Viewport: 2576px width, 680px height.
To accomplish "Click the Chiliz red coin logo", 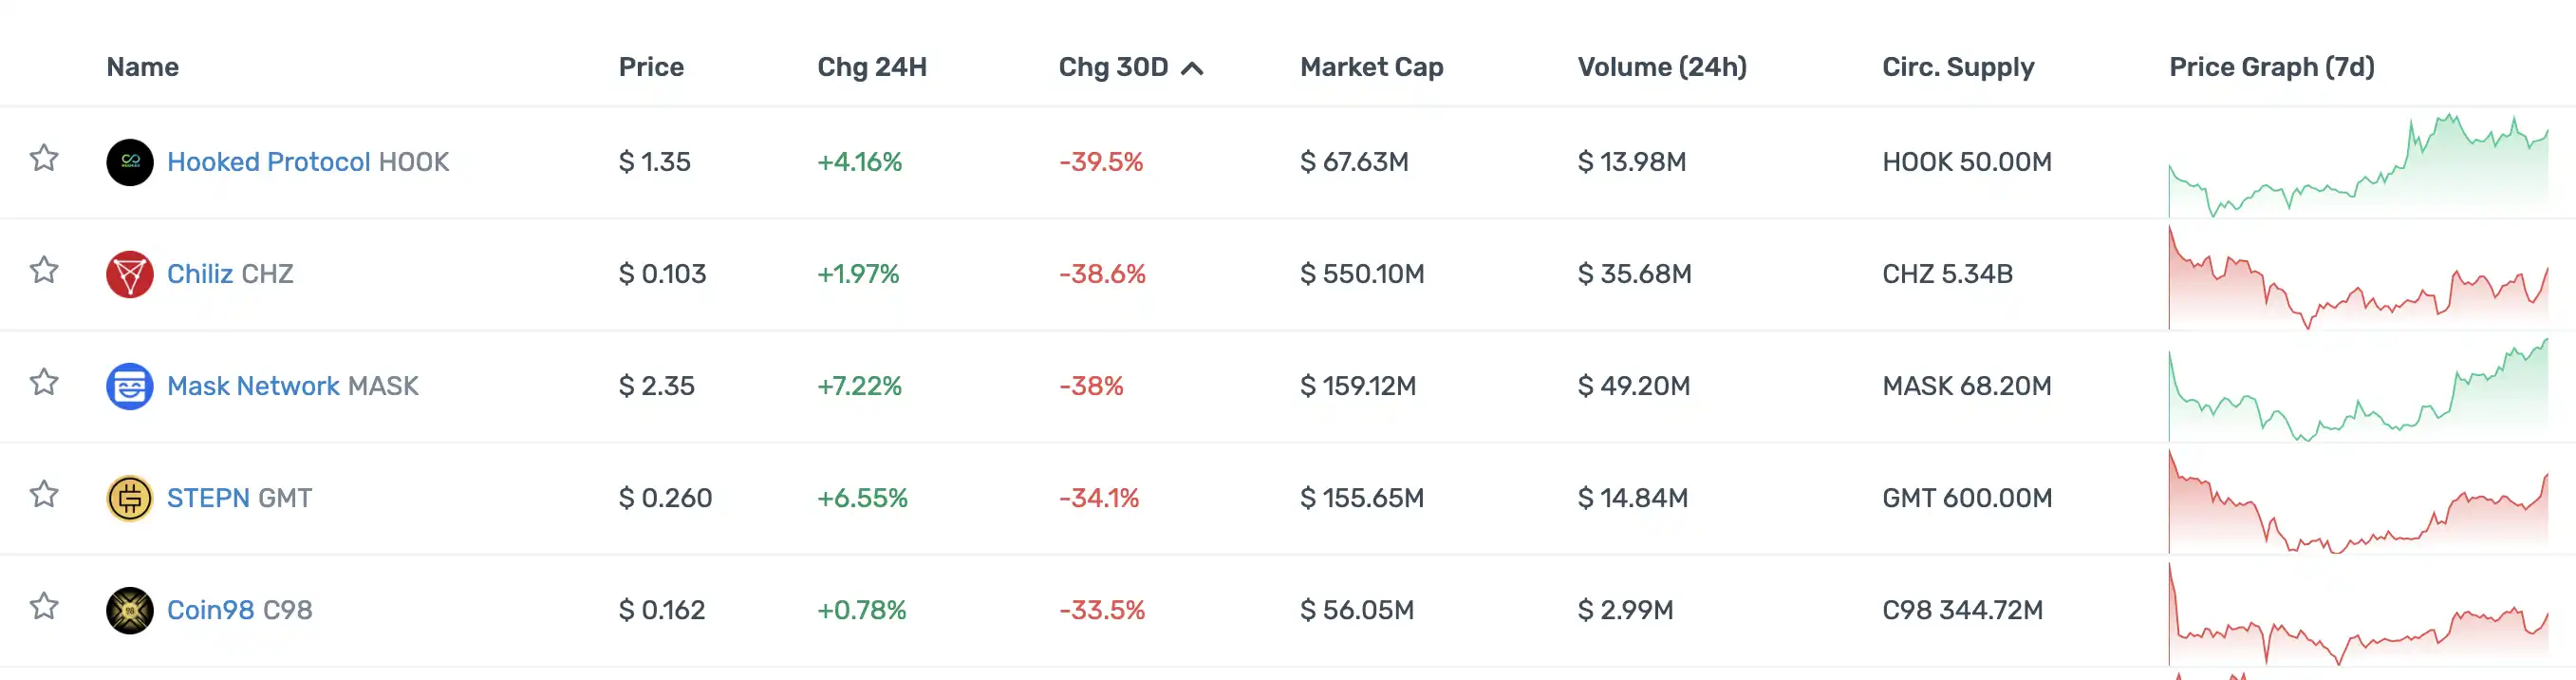I will tap(130, 274).
